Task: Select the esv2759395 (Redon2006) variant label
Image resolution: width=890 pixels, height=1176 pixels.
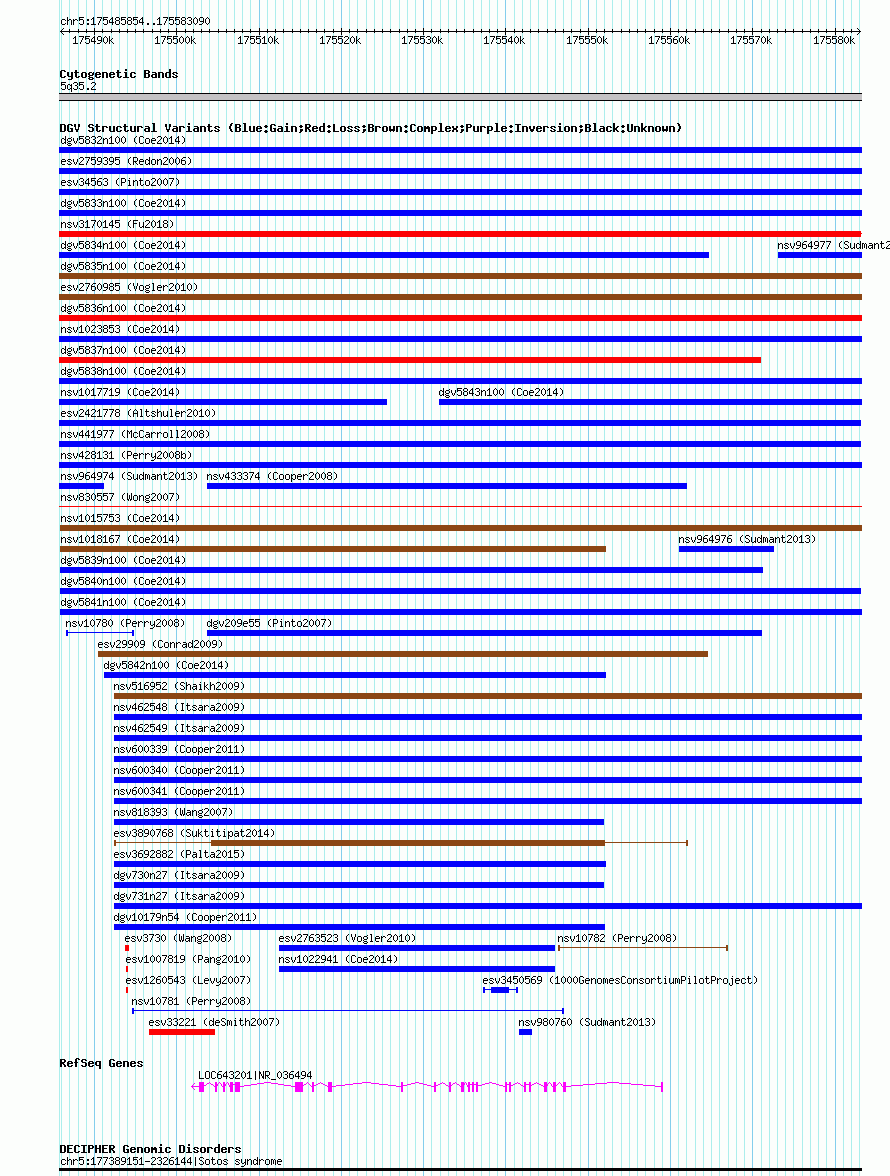Action: pyautogui.click(x=126, y=161)
